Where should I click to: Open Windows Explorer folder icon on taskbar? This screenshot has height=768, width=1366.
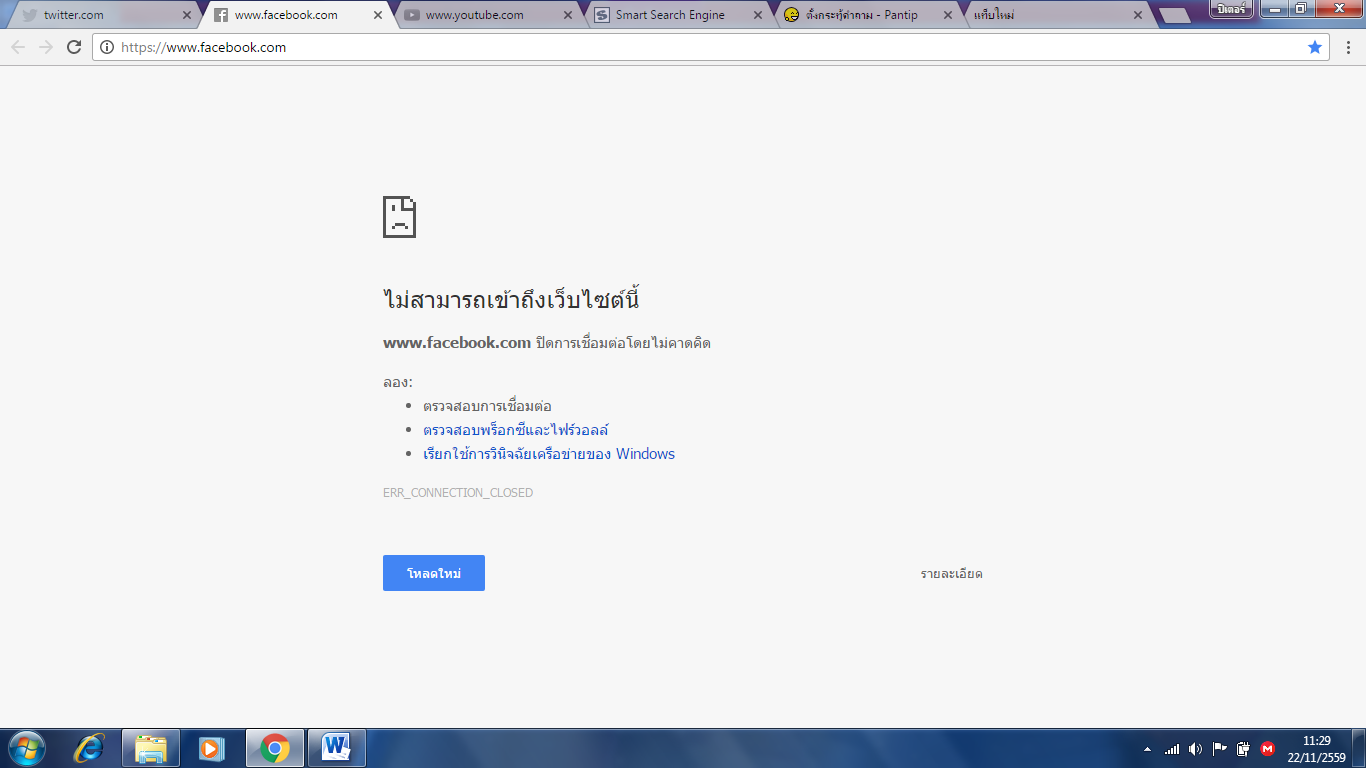tap(151, 748)
